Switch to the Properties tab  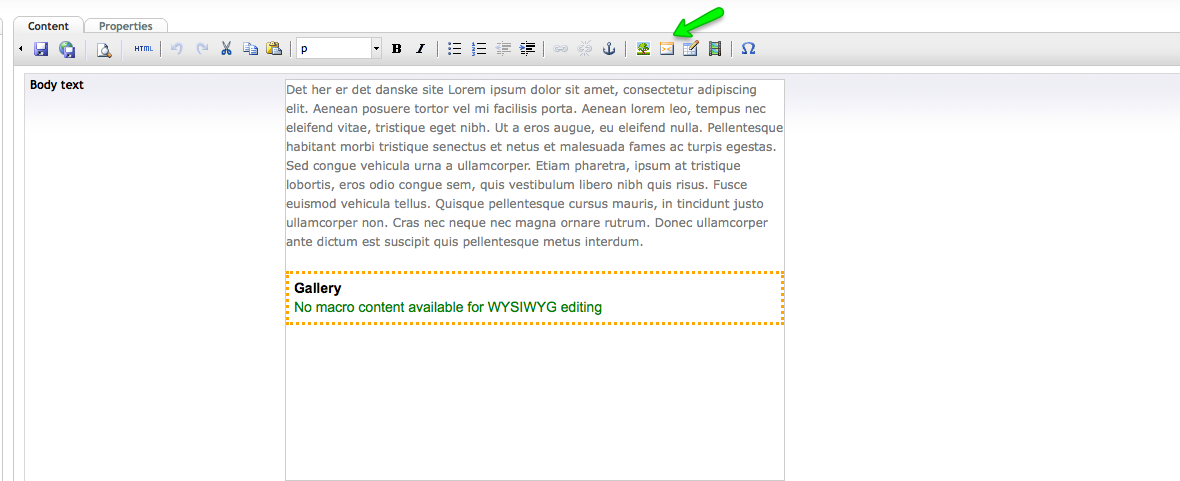[x=125, y=26]
